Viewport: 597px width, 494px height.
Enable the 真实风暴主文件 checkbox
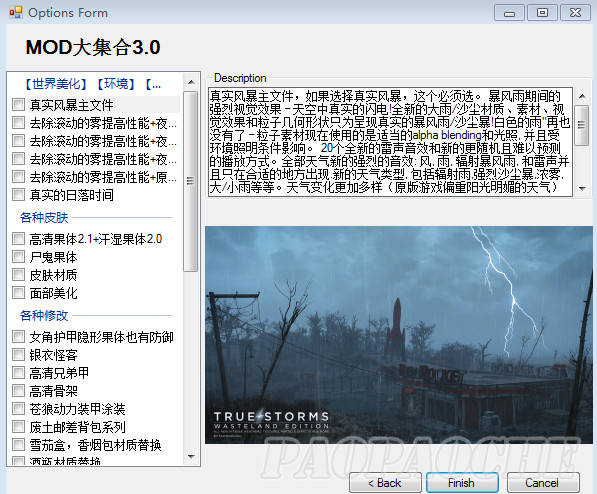pyautogui.click(x=18, y=105)
